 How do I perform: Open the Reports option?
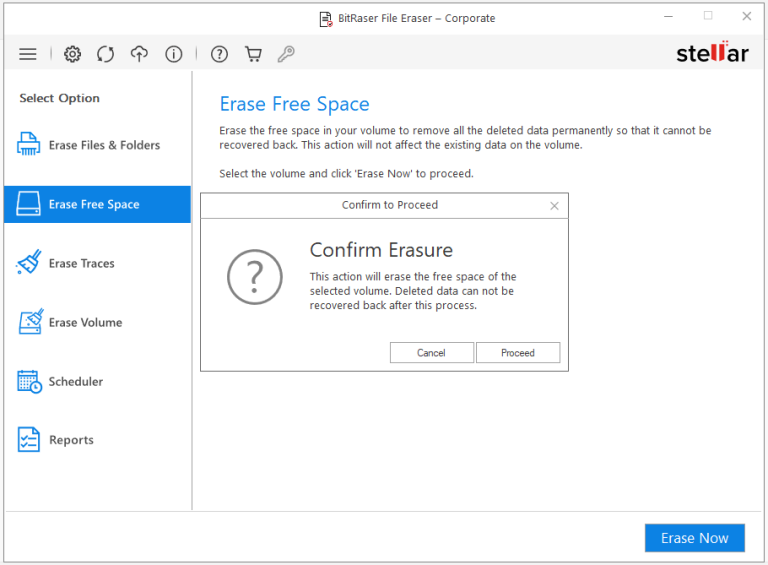tap(97, 440)
